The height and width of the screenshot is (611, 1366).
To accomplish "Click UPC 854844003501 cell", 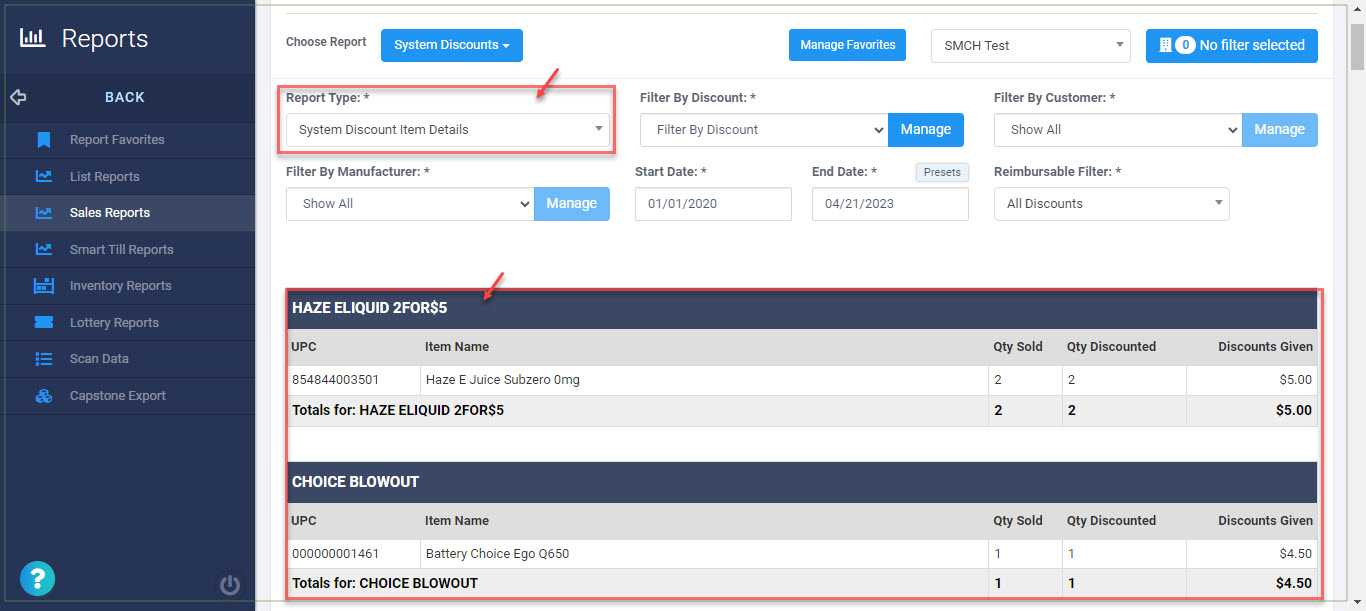I will click(x=354, y=380).
